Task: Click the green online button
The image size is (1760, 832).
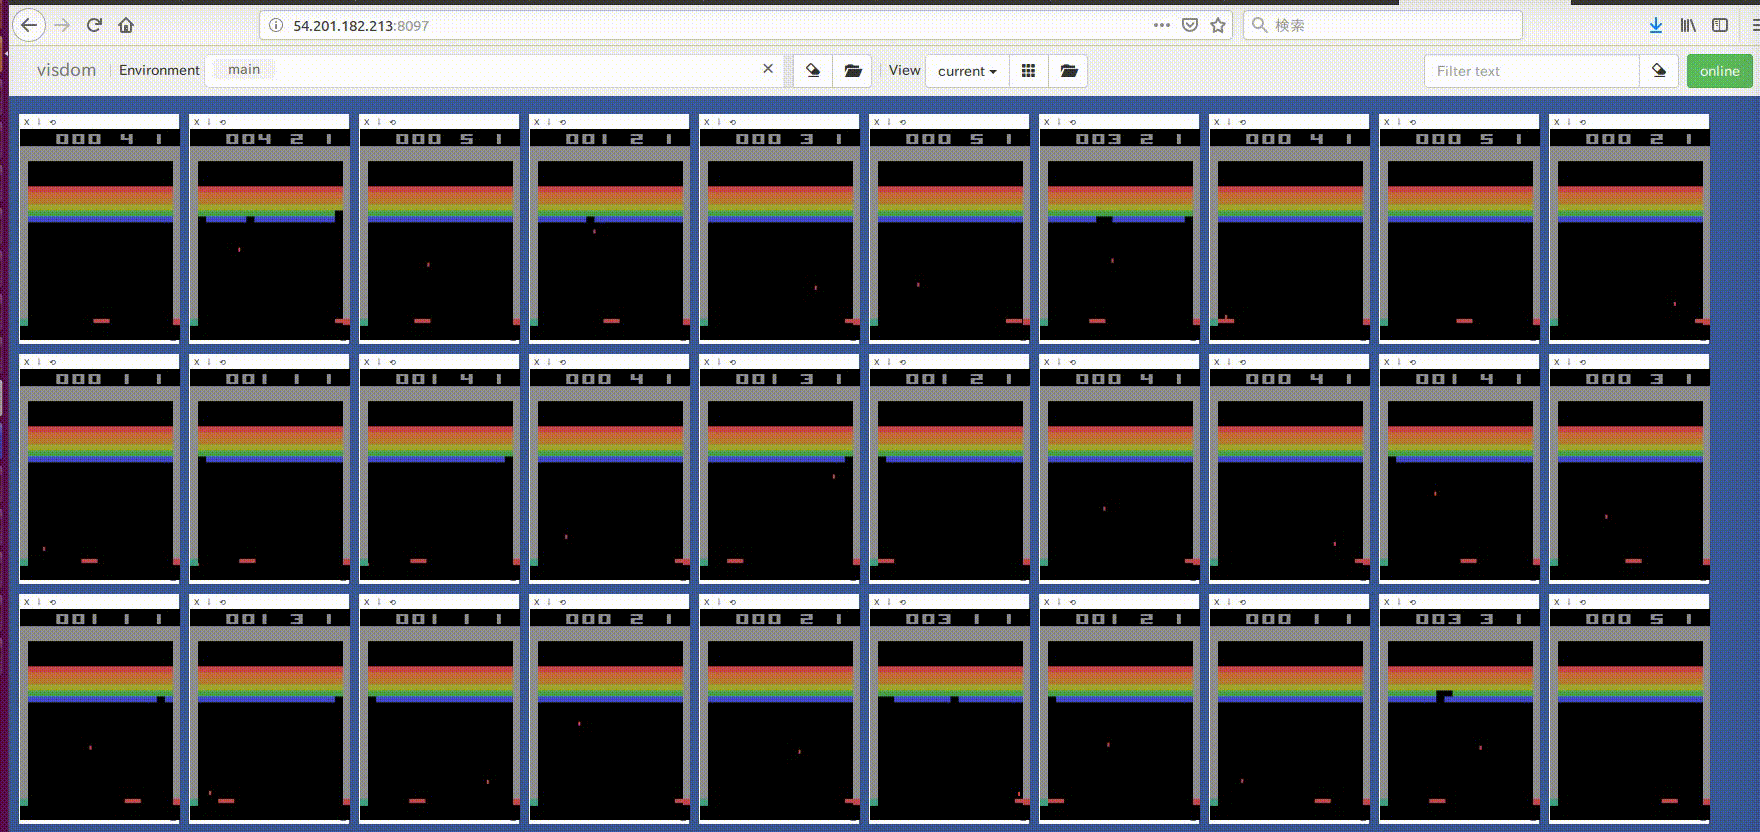Action: point(1719,71)
